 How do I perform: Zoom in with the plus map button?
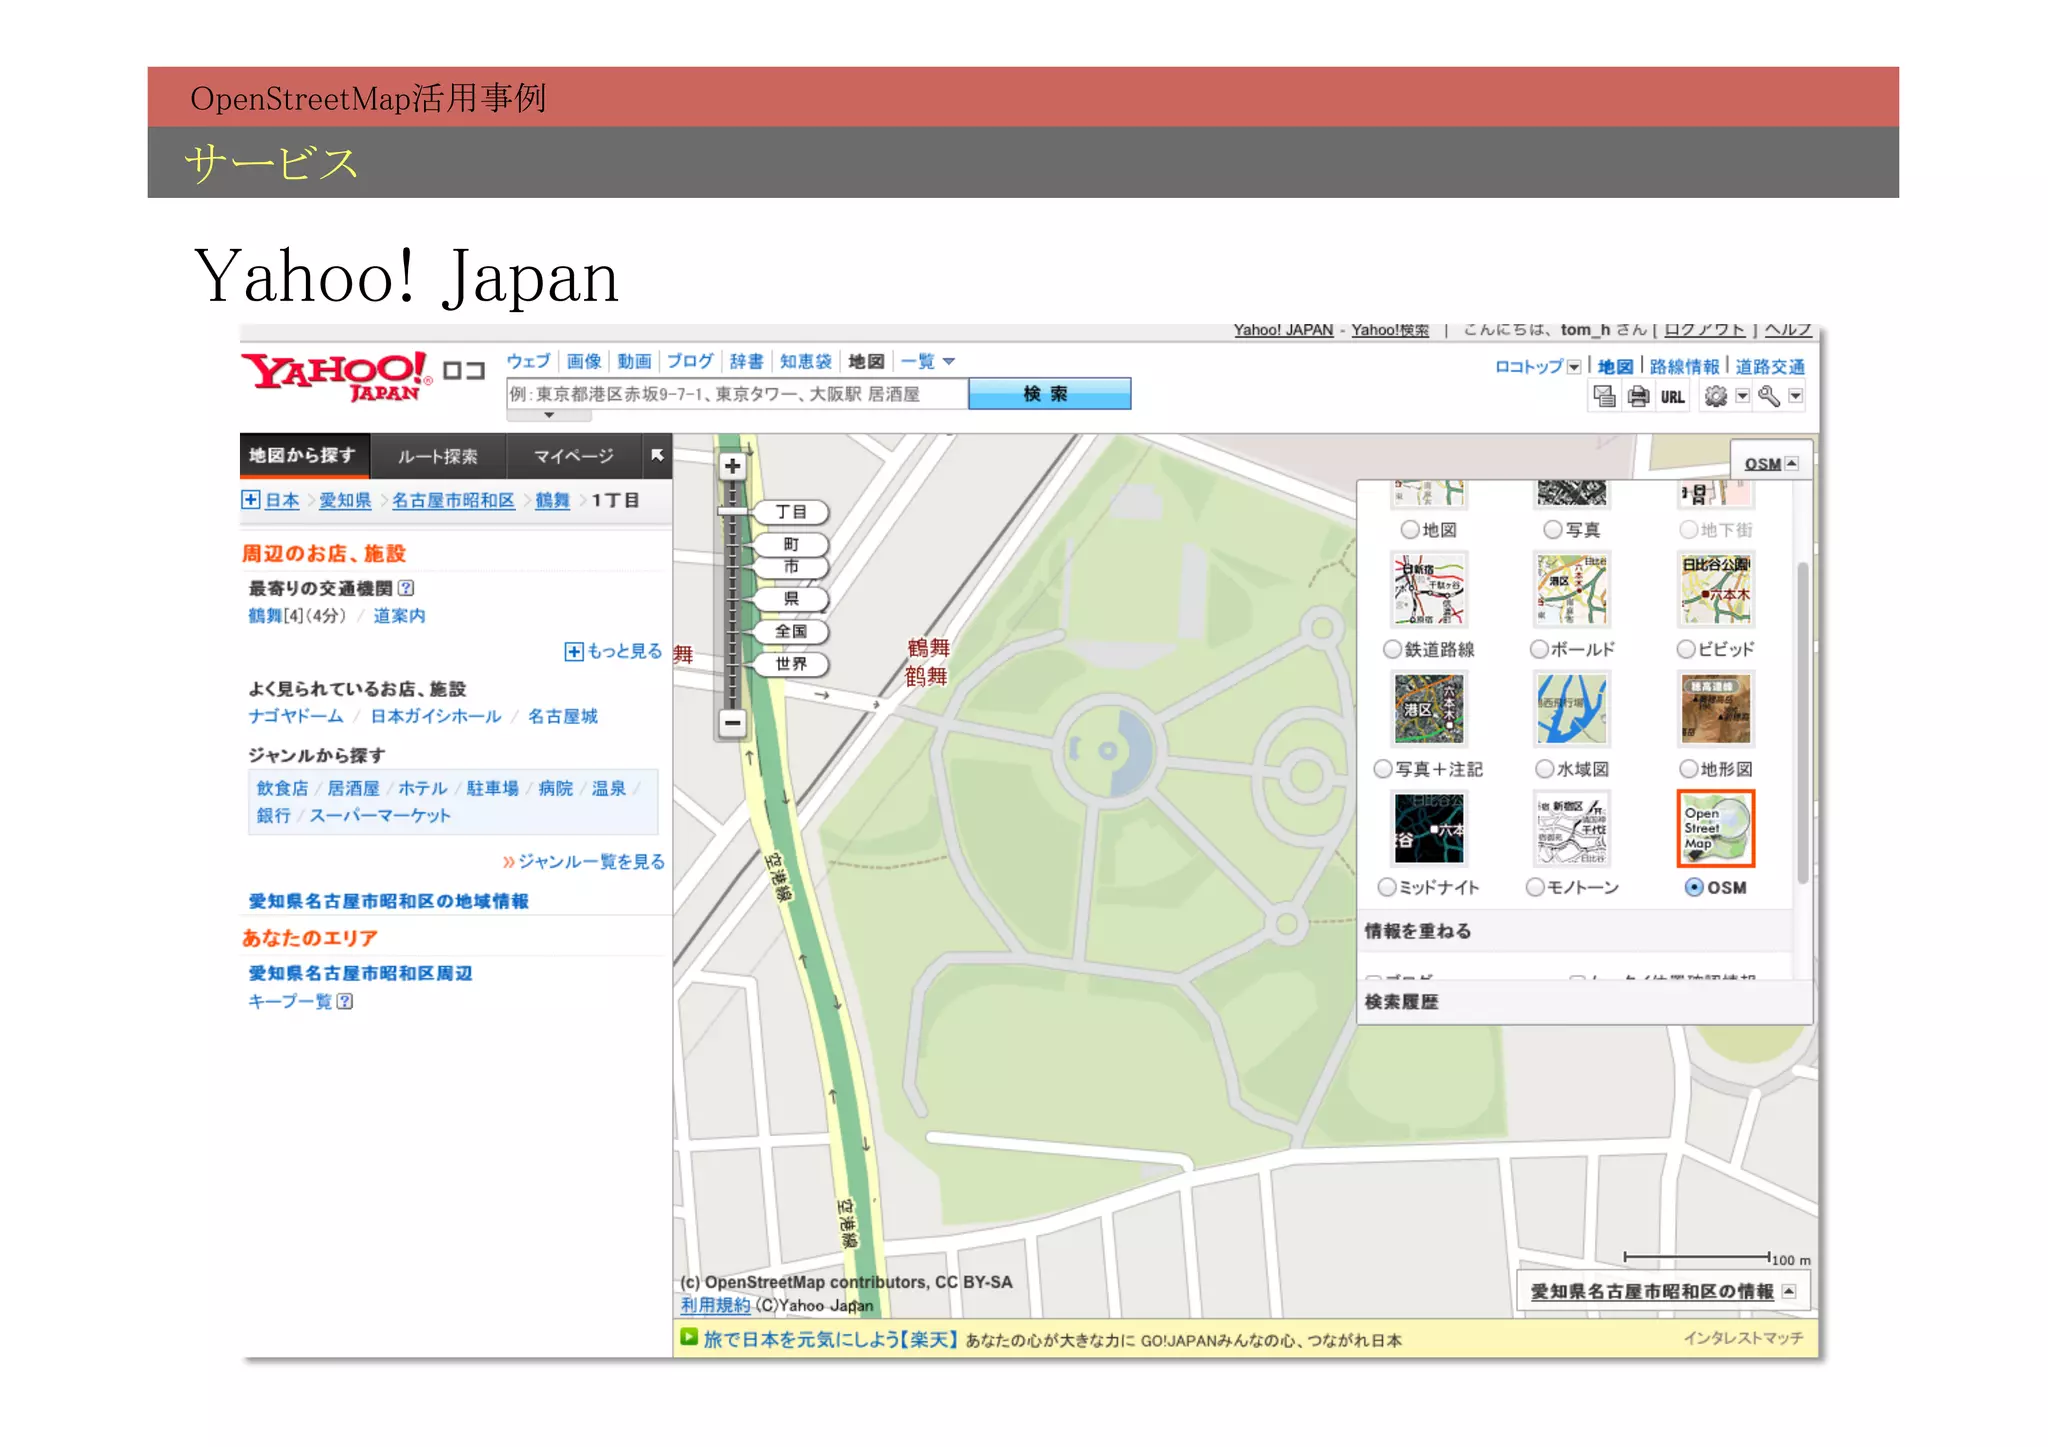[732, 466]
